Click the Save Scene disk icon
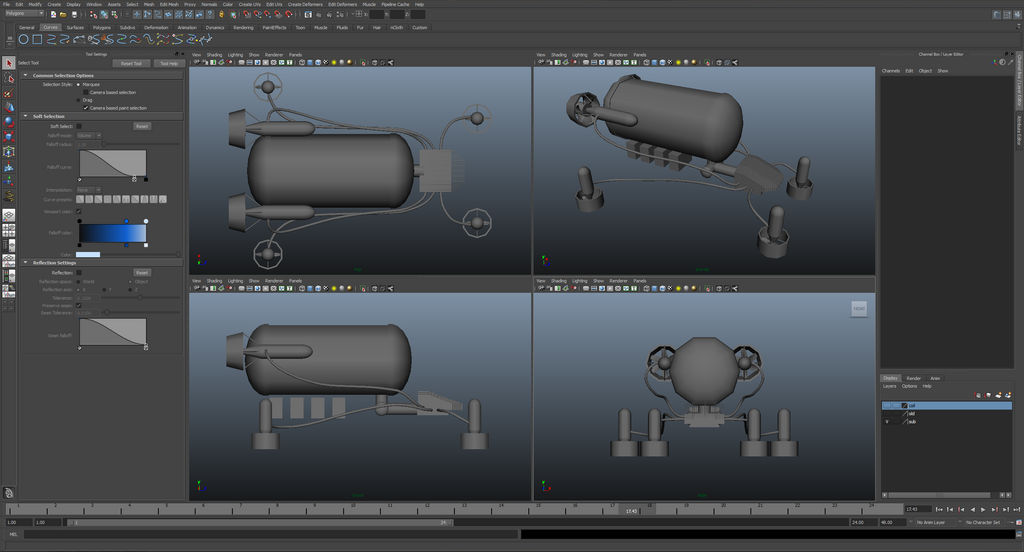The width and height of the screenshot is (1024, 552). click(x=74, y=14)
